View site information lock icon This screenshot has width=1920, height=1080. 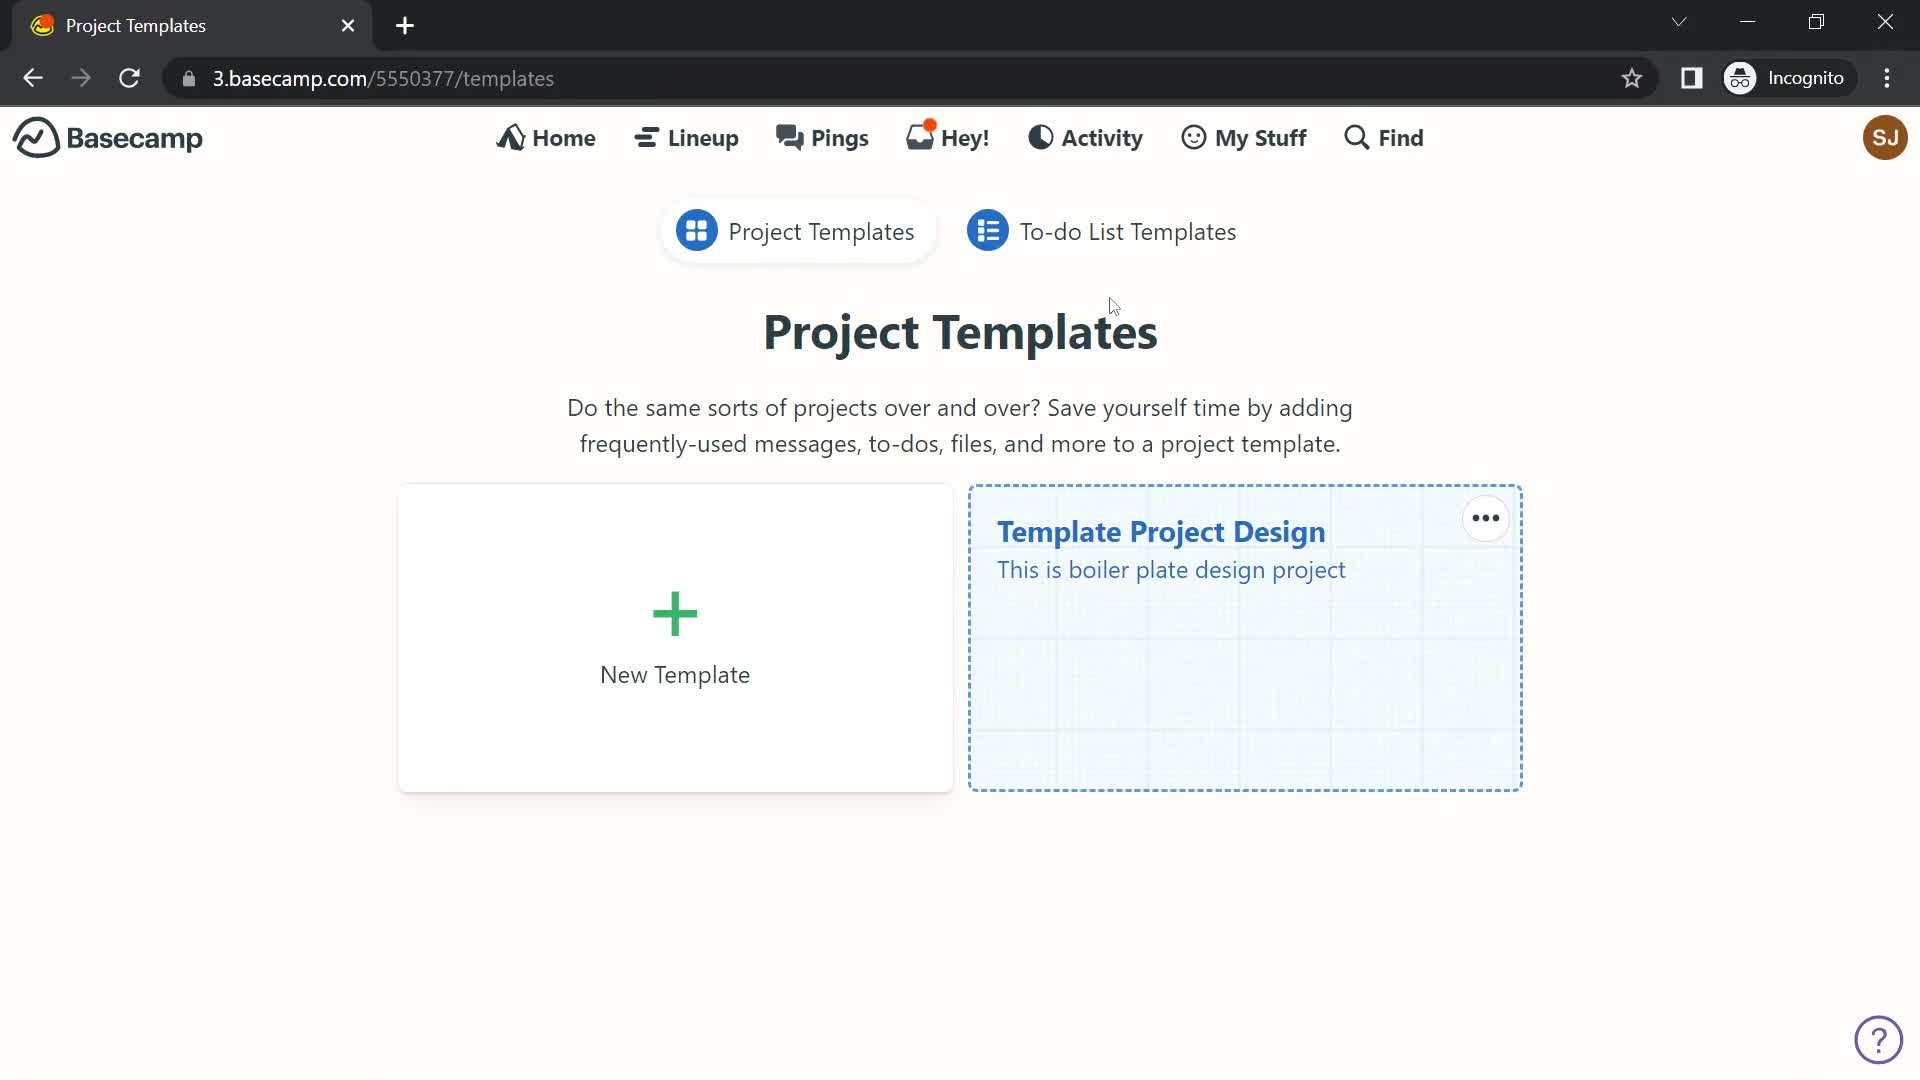pyautogui.click(x=188, y=78)
